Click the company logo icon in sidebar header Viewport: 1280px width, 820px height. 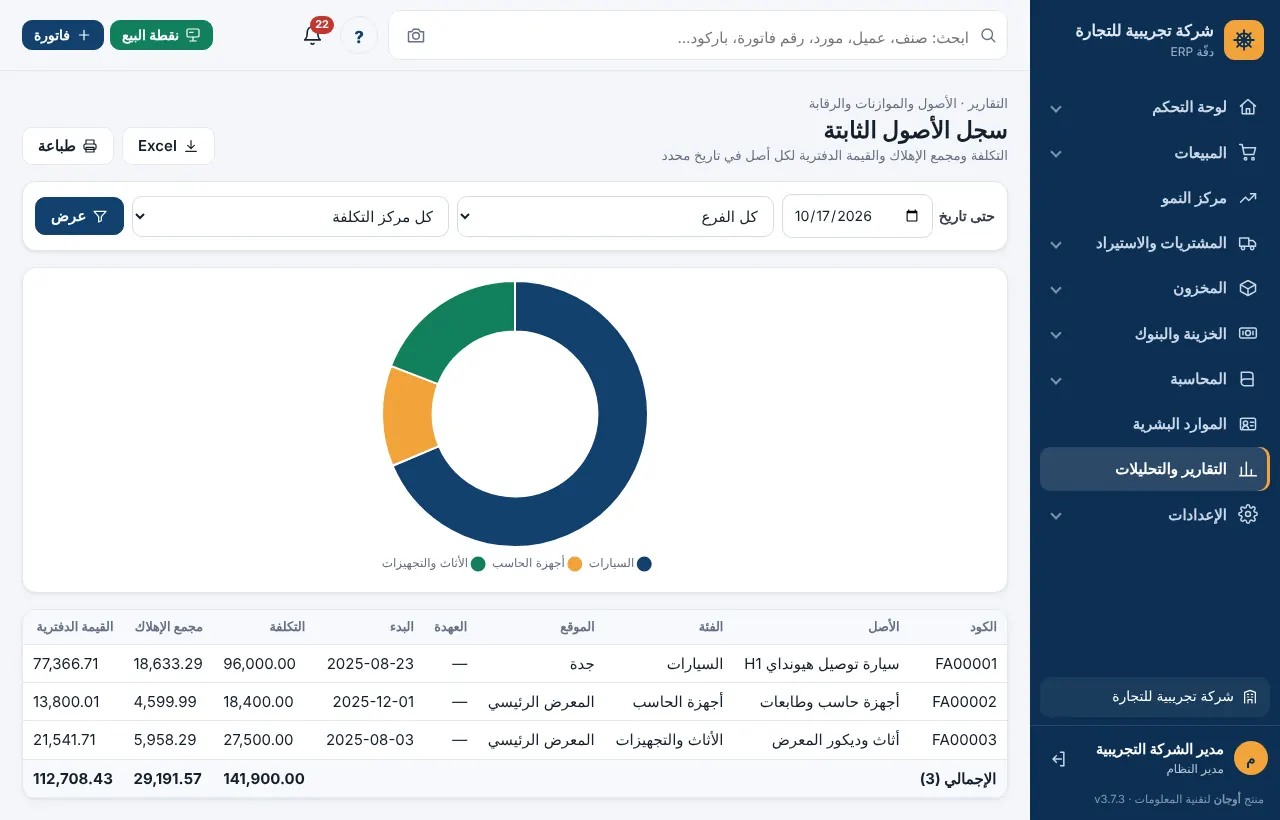(x=1244, y=40)
